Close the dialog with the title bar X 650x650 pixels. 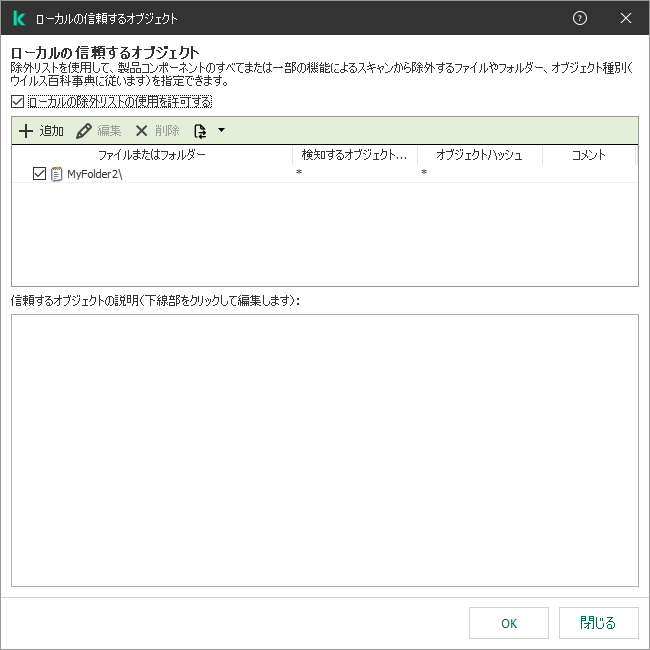tap(626, 18)
